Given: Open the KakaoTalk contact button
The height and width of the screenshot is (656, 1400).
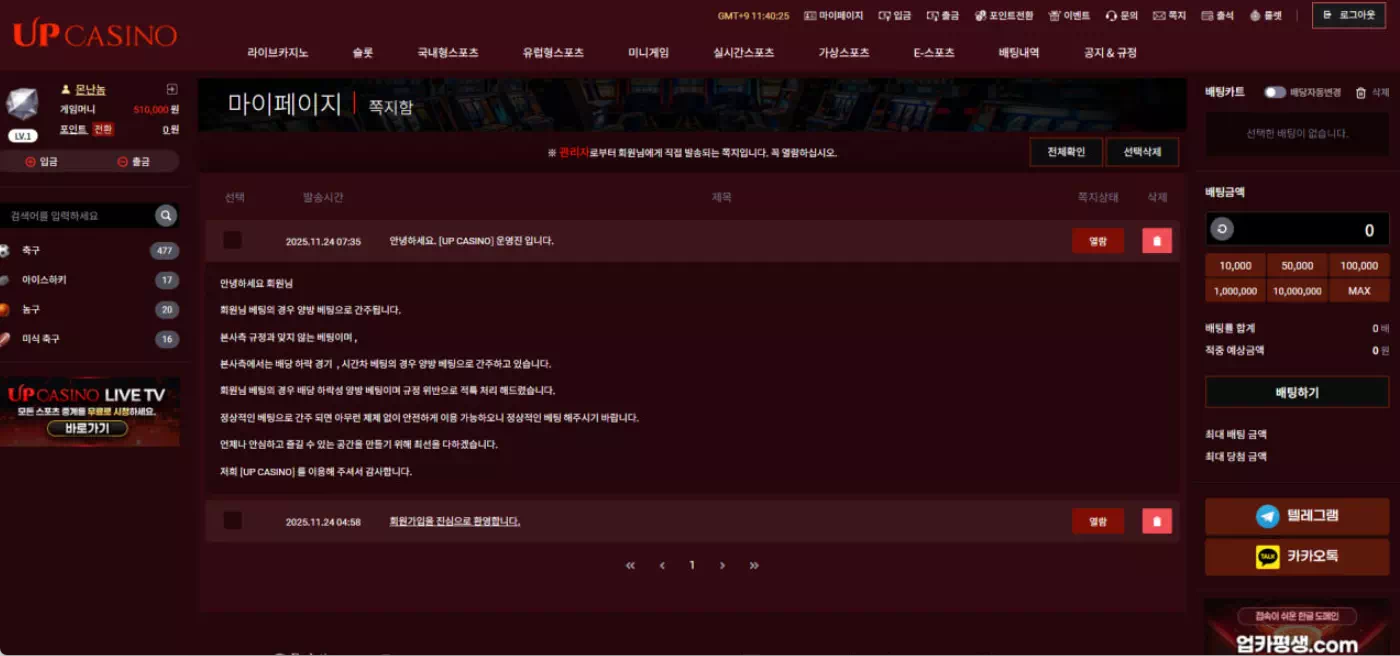Looking at the screenshot, I should (1296, 556).
